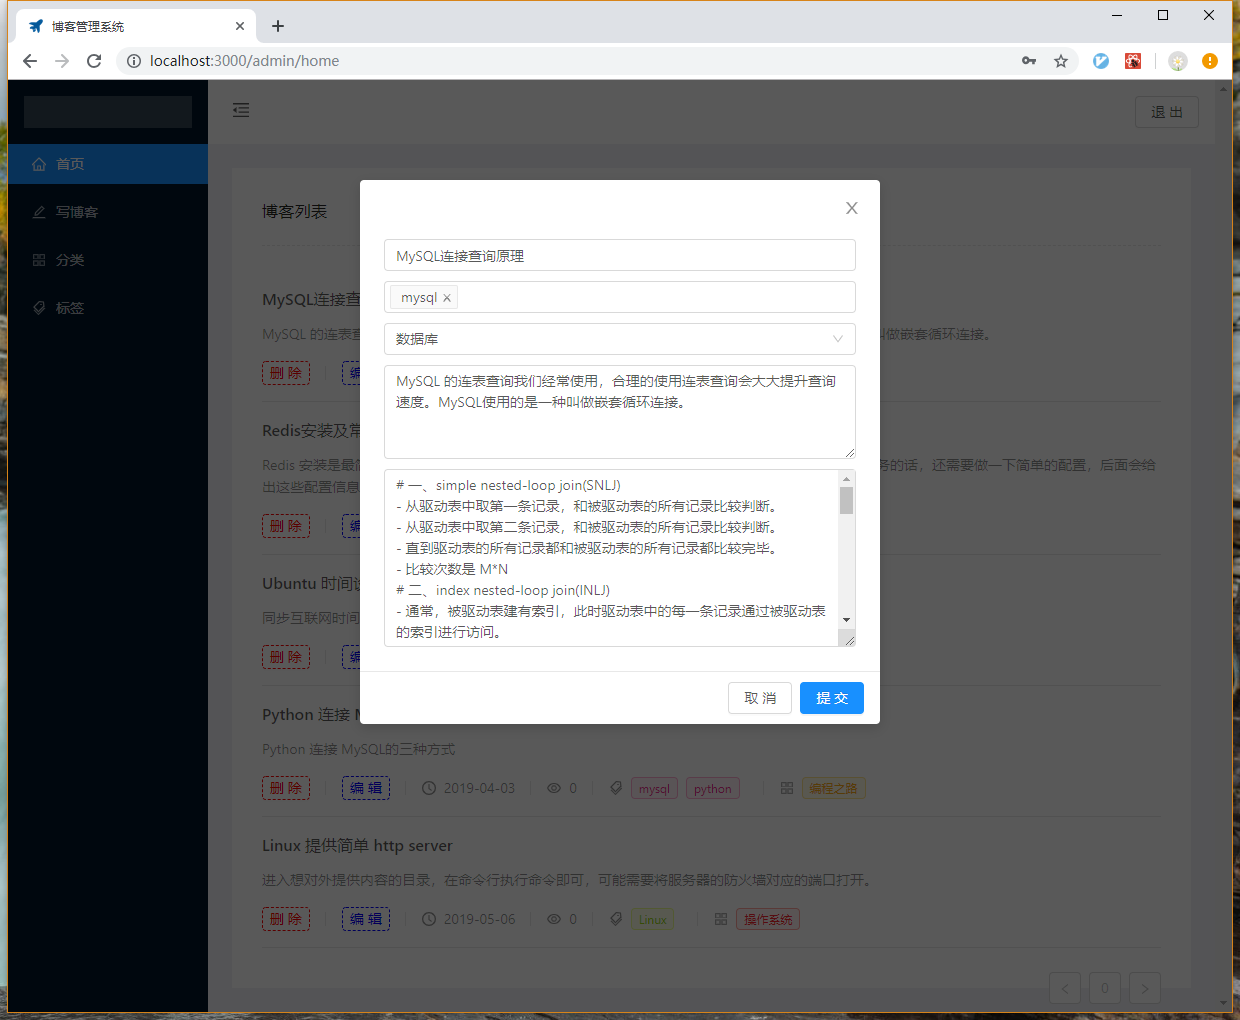The height and width of the screenshot is (1020, 1240).
Task: Bookmark this page with star icon
Action: click(1061, 61)
